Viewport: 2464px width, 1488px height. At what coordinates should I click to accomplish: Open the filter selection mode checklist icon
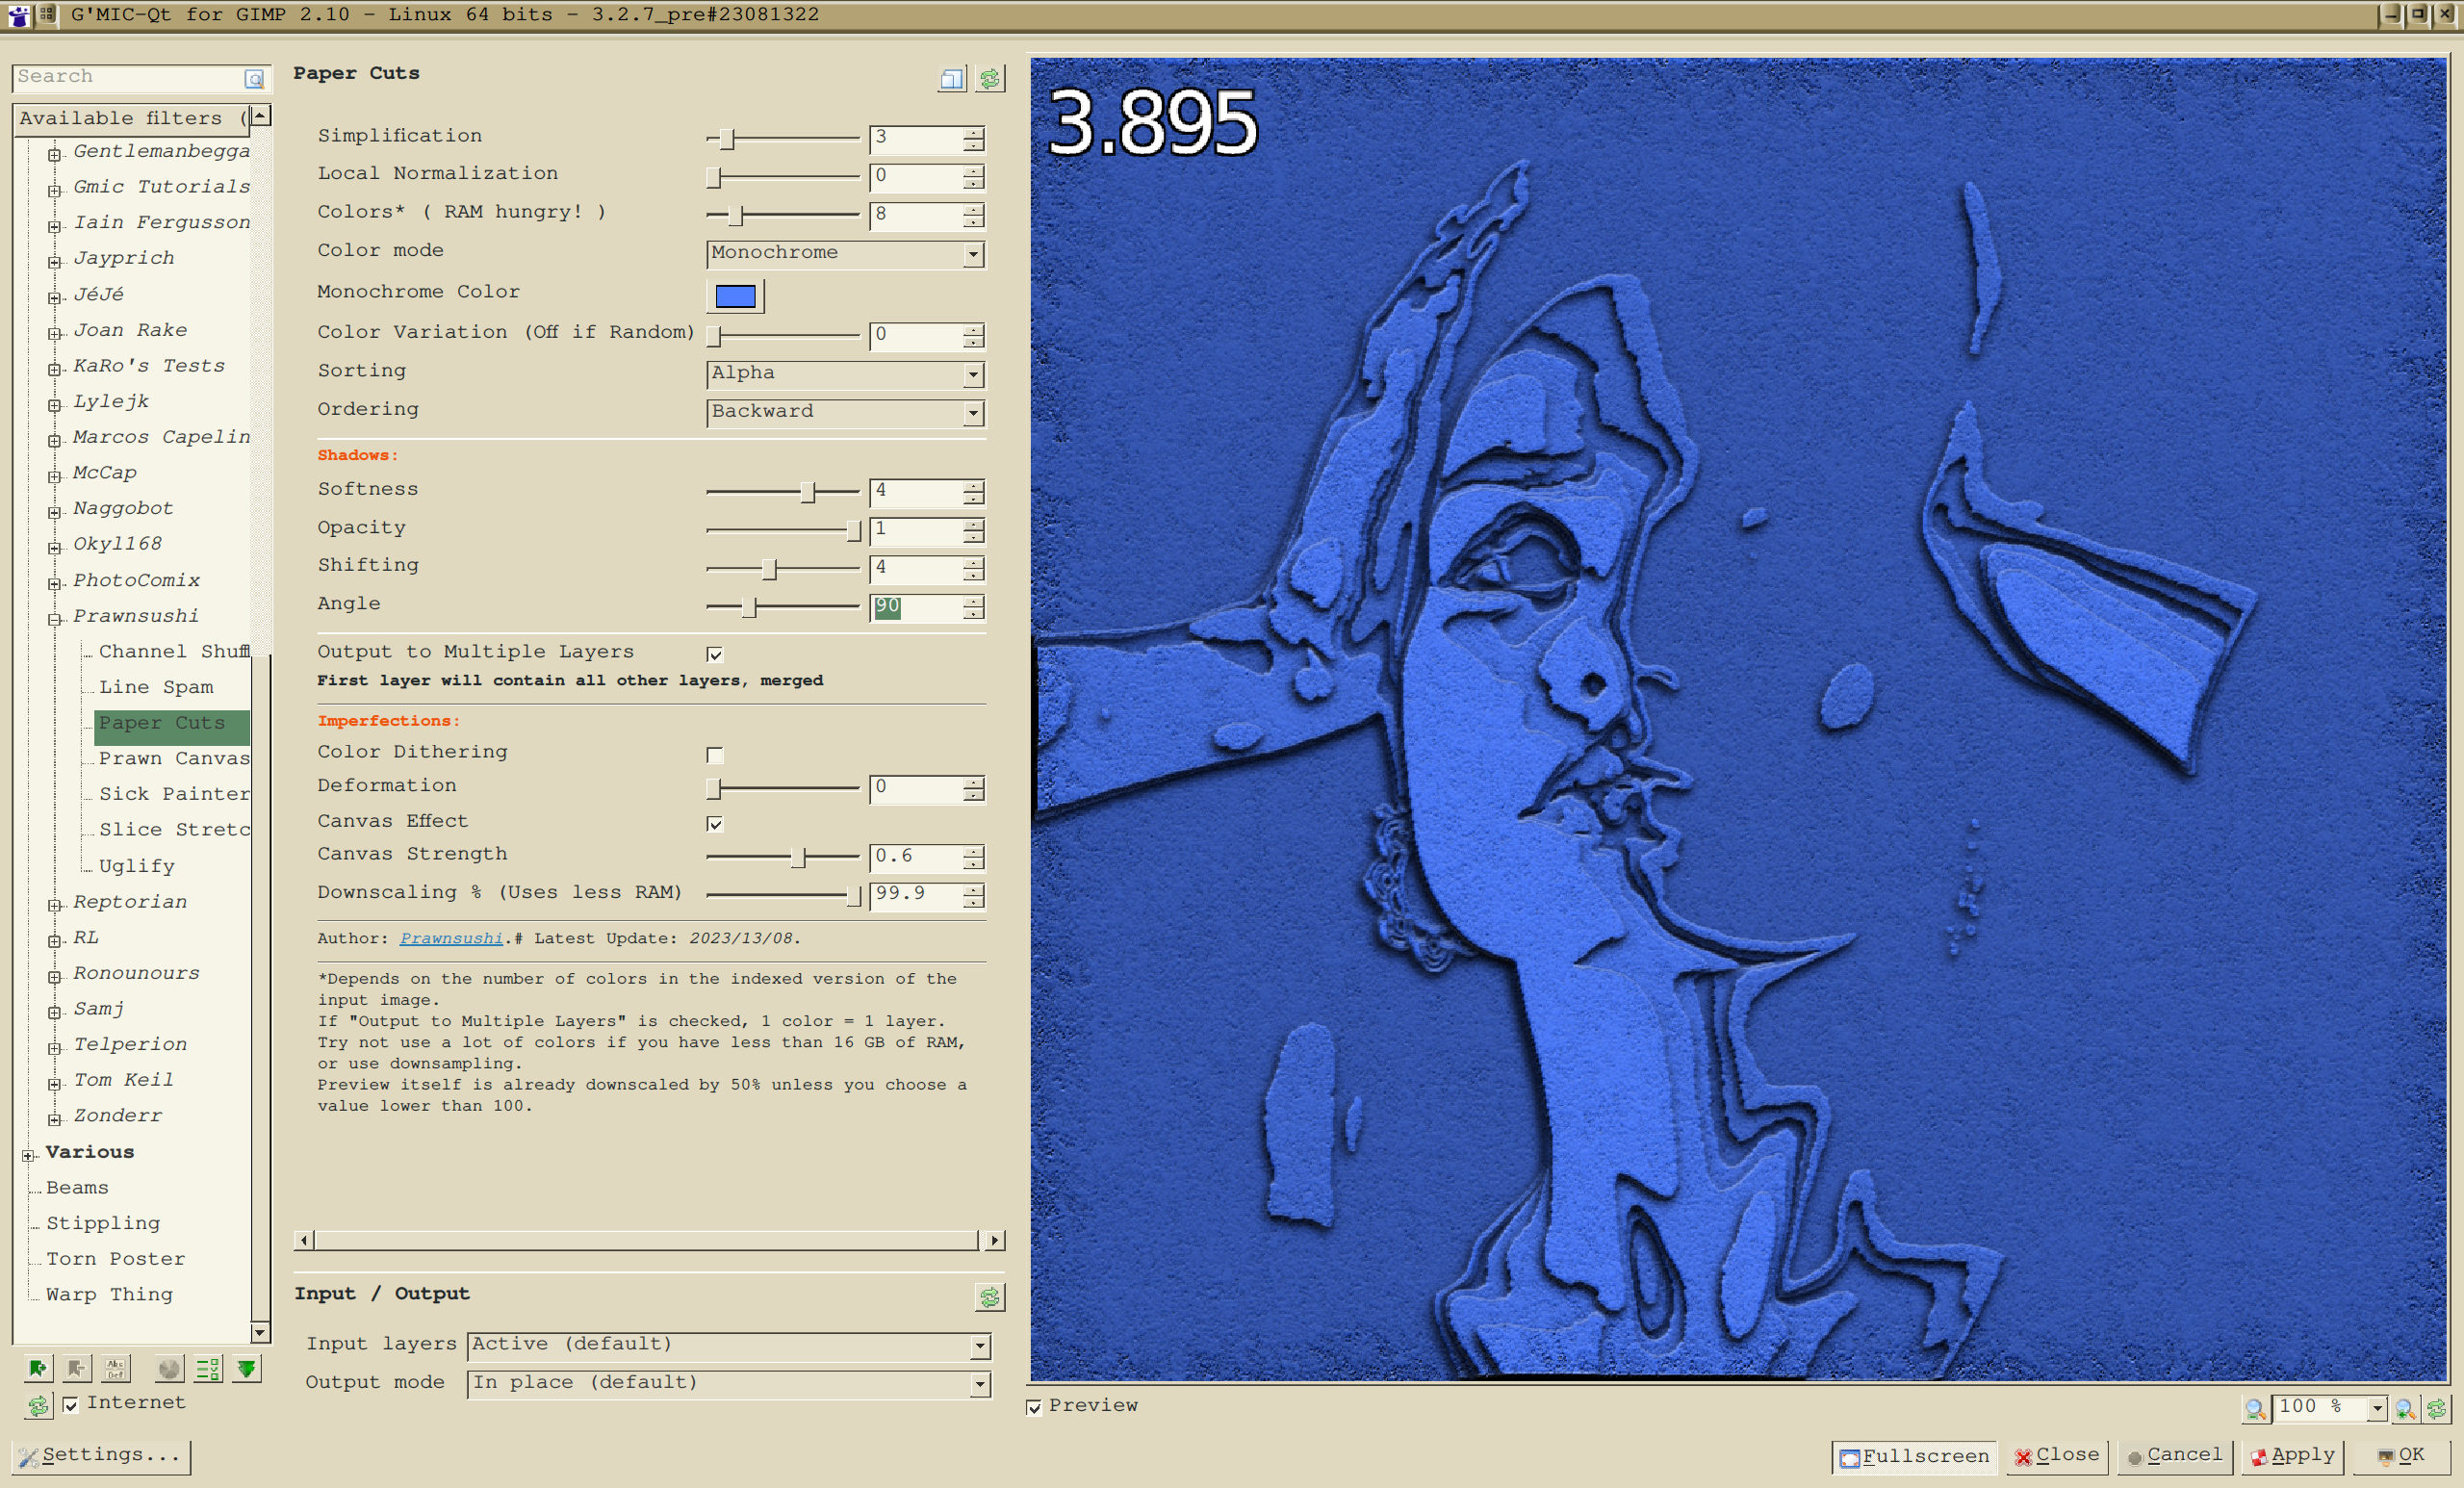pyautogui.click(x=208, y=1368)
